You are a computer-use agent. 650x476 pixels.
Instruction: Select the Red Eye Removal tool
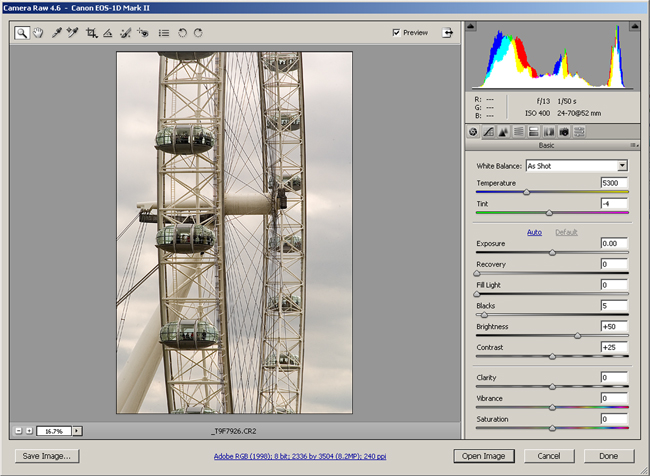(x=143, y=33)
